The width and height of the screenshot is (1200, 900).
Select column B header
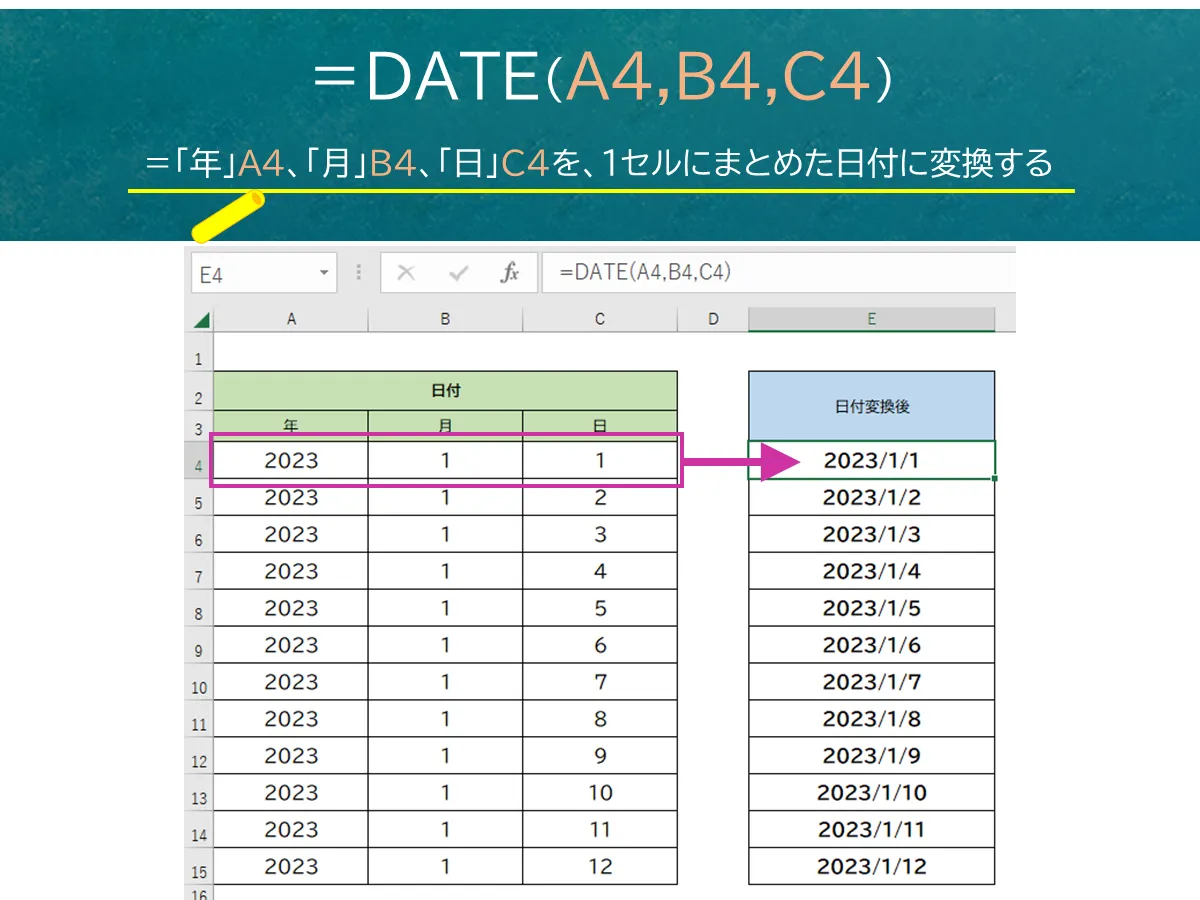click(x=445, y=319)
